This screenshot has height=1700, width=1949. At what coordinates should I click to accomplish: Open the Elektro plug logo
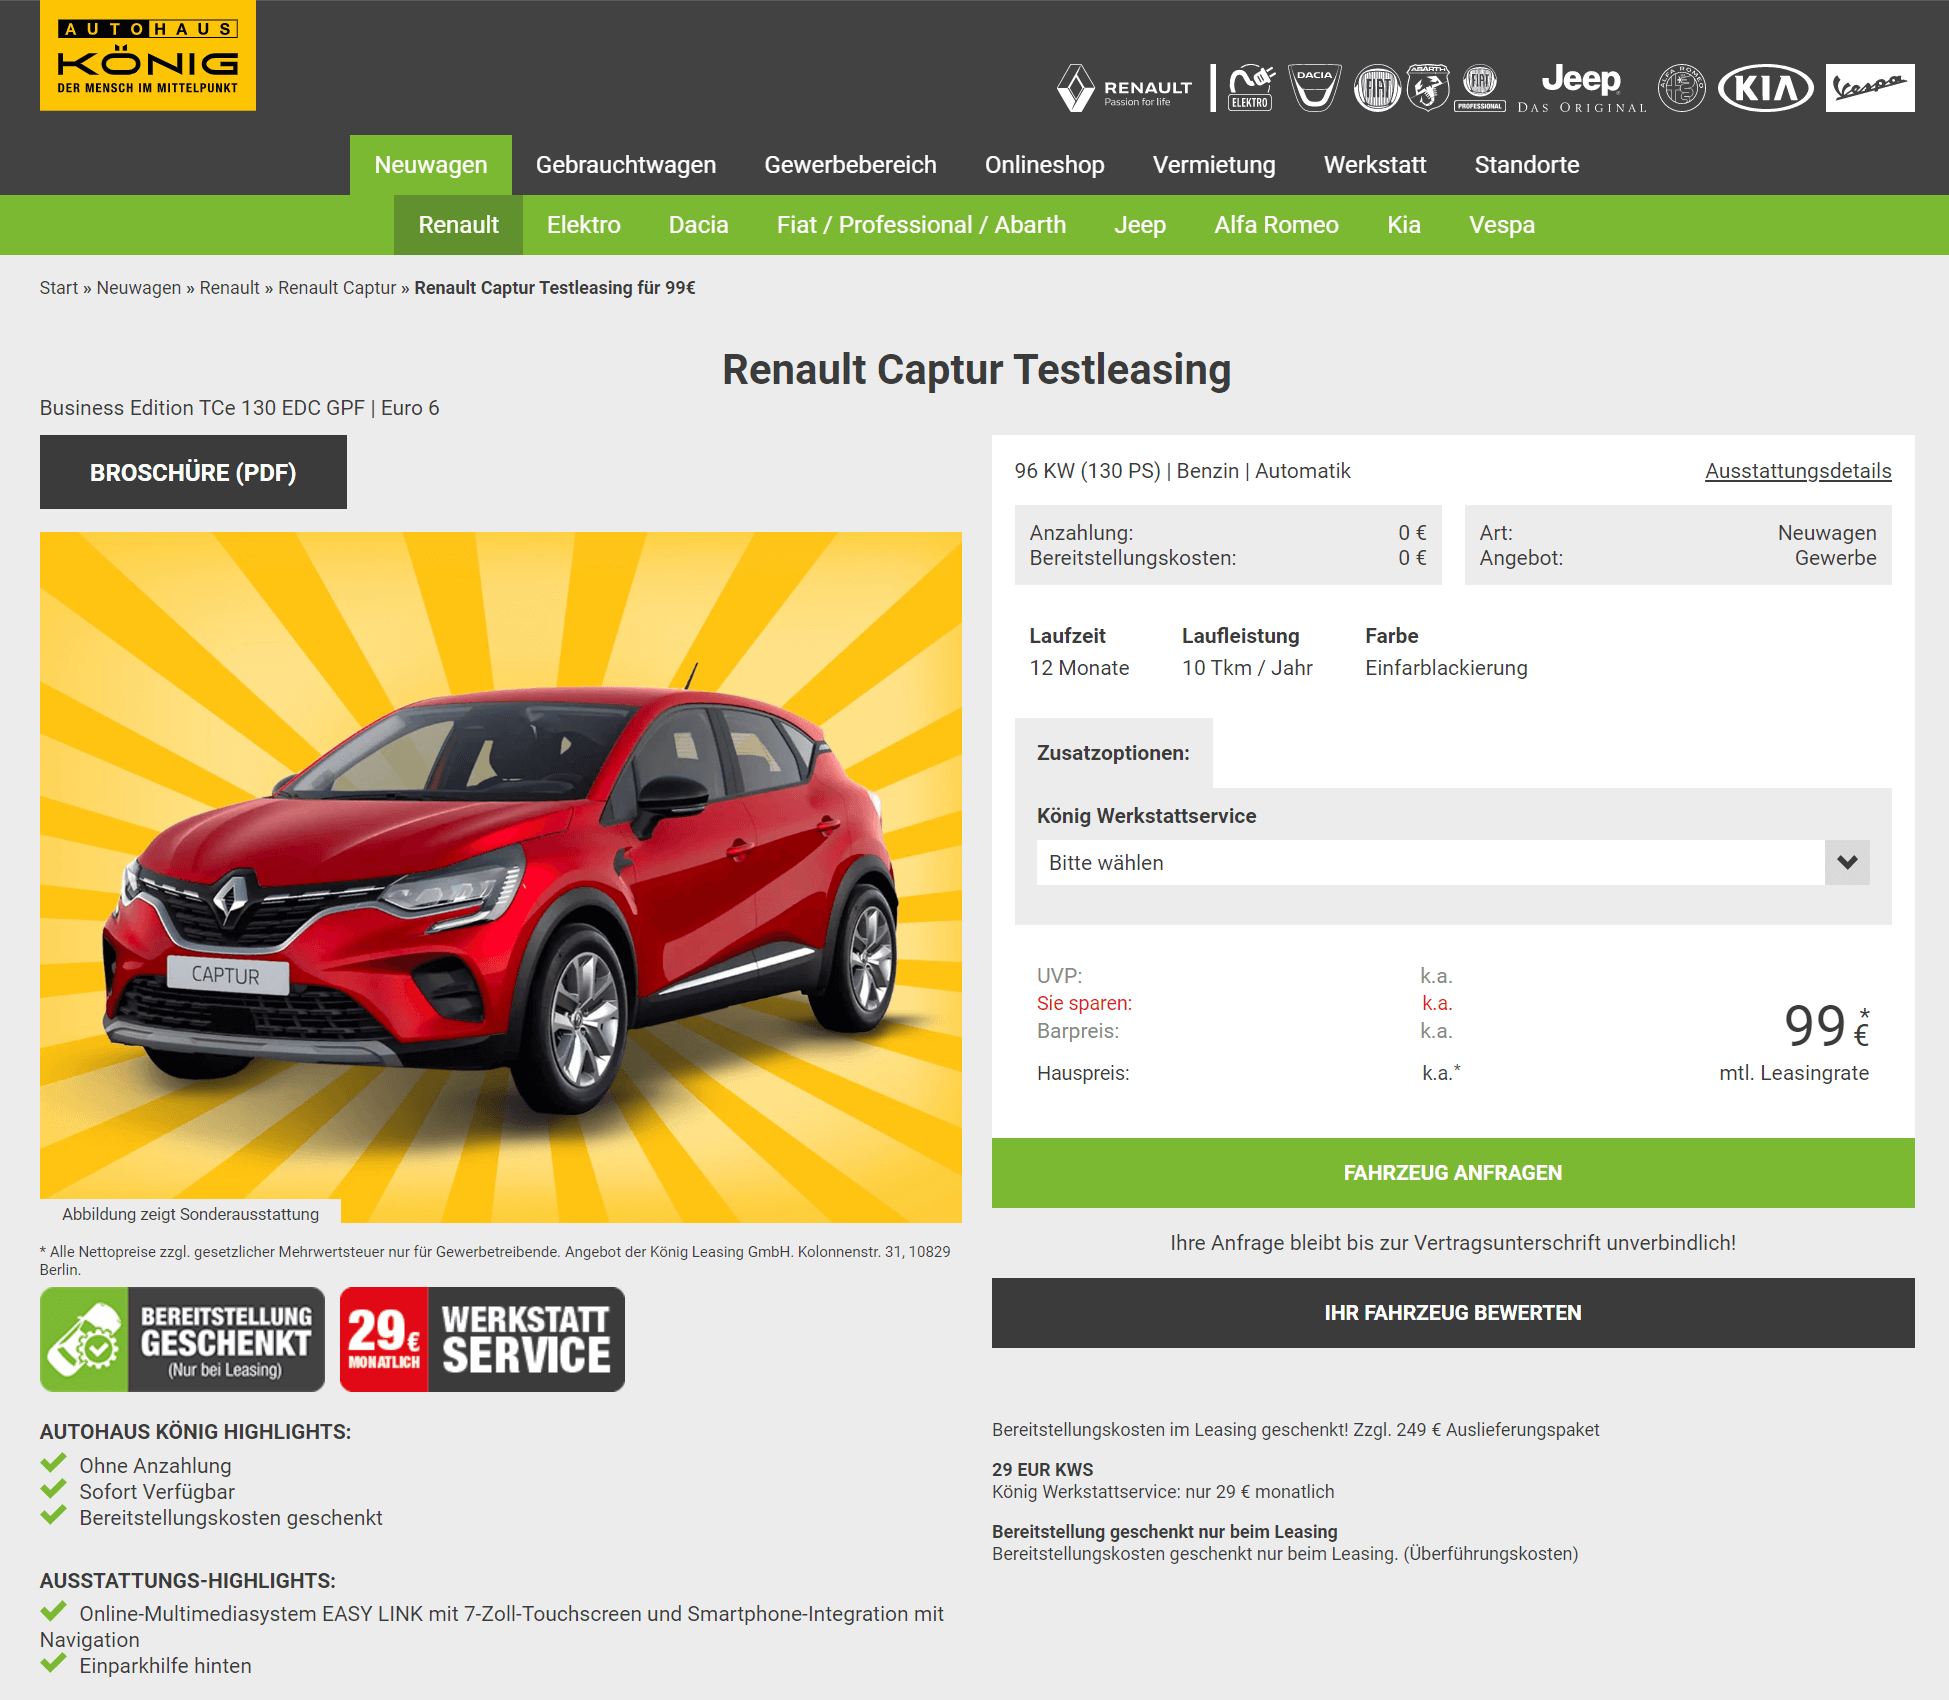pyautogui.click(x=1250, y=88)
